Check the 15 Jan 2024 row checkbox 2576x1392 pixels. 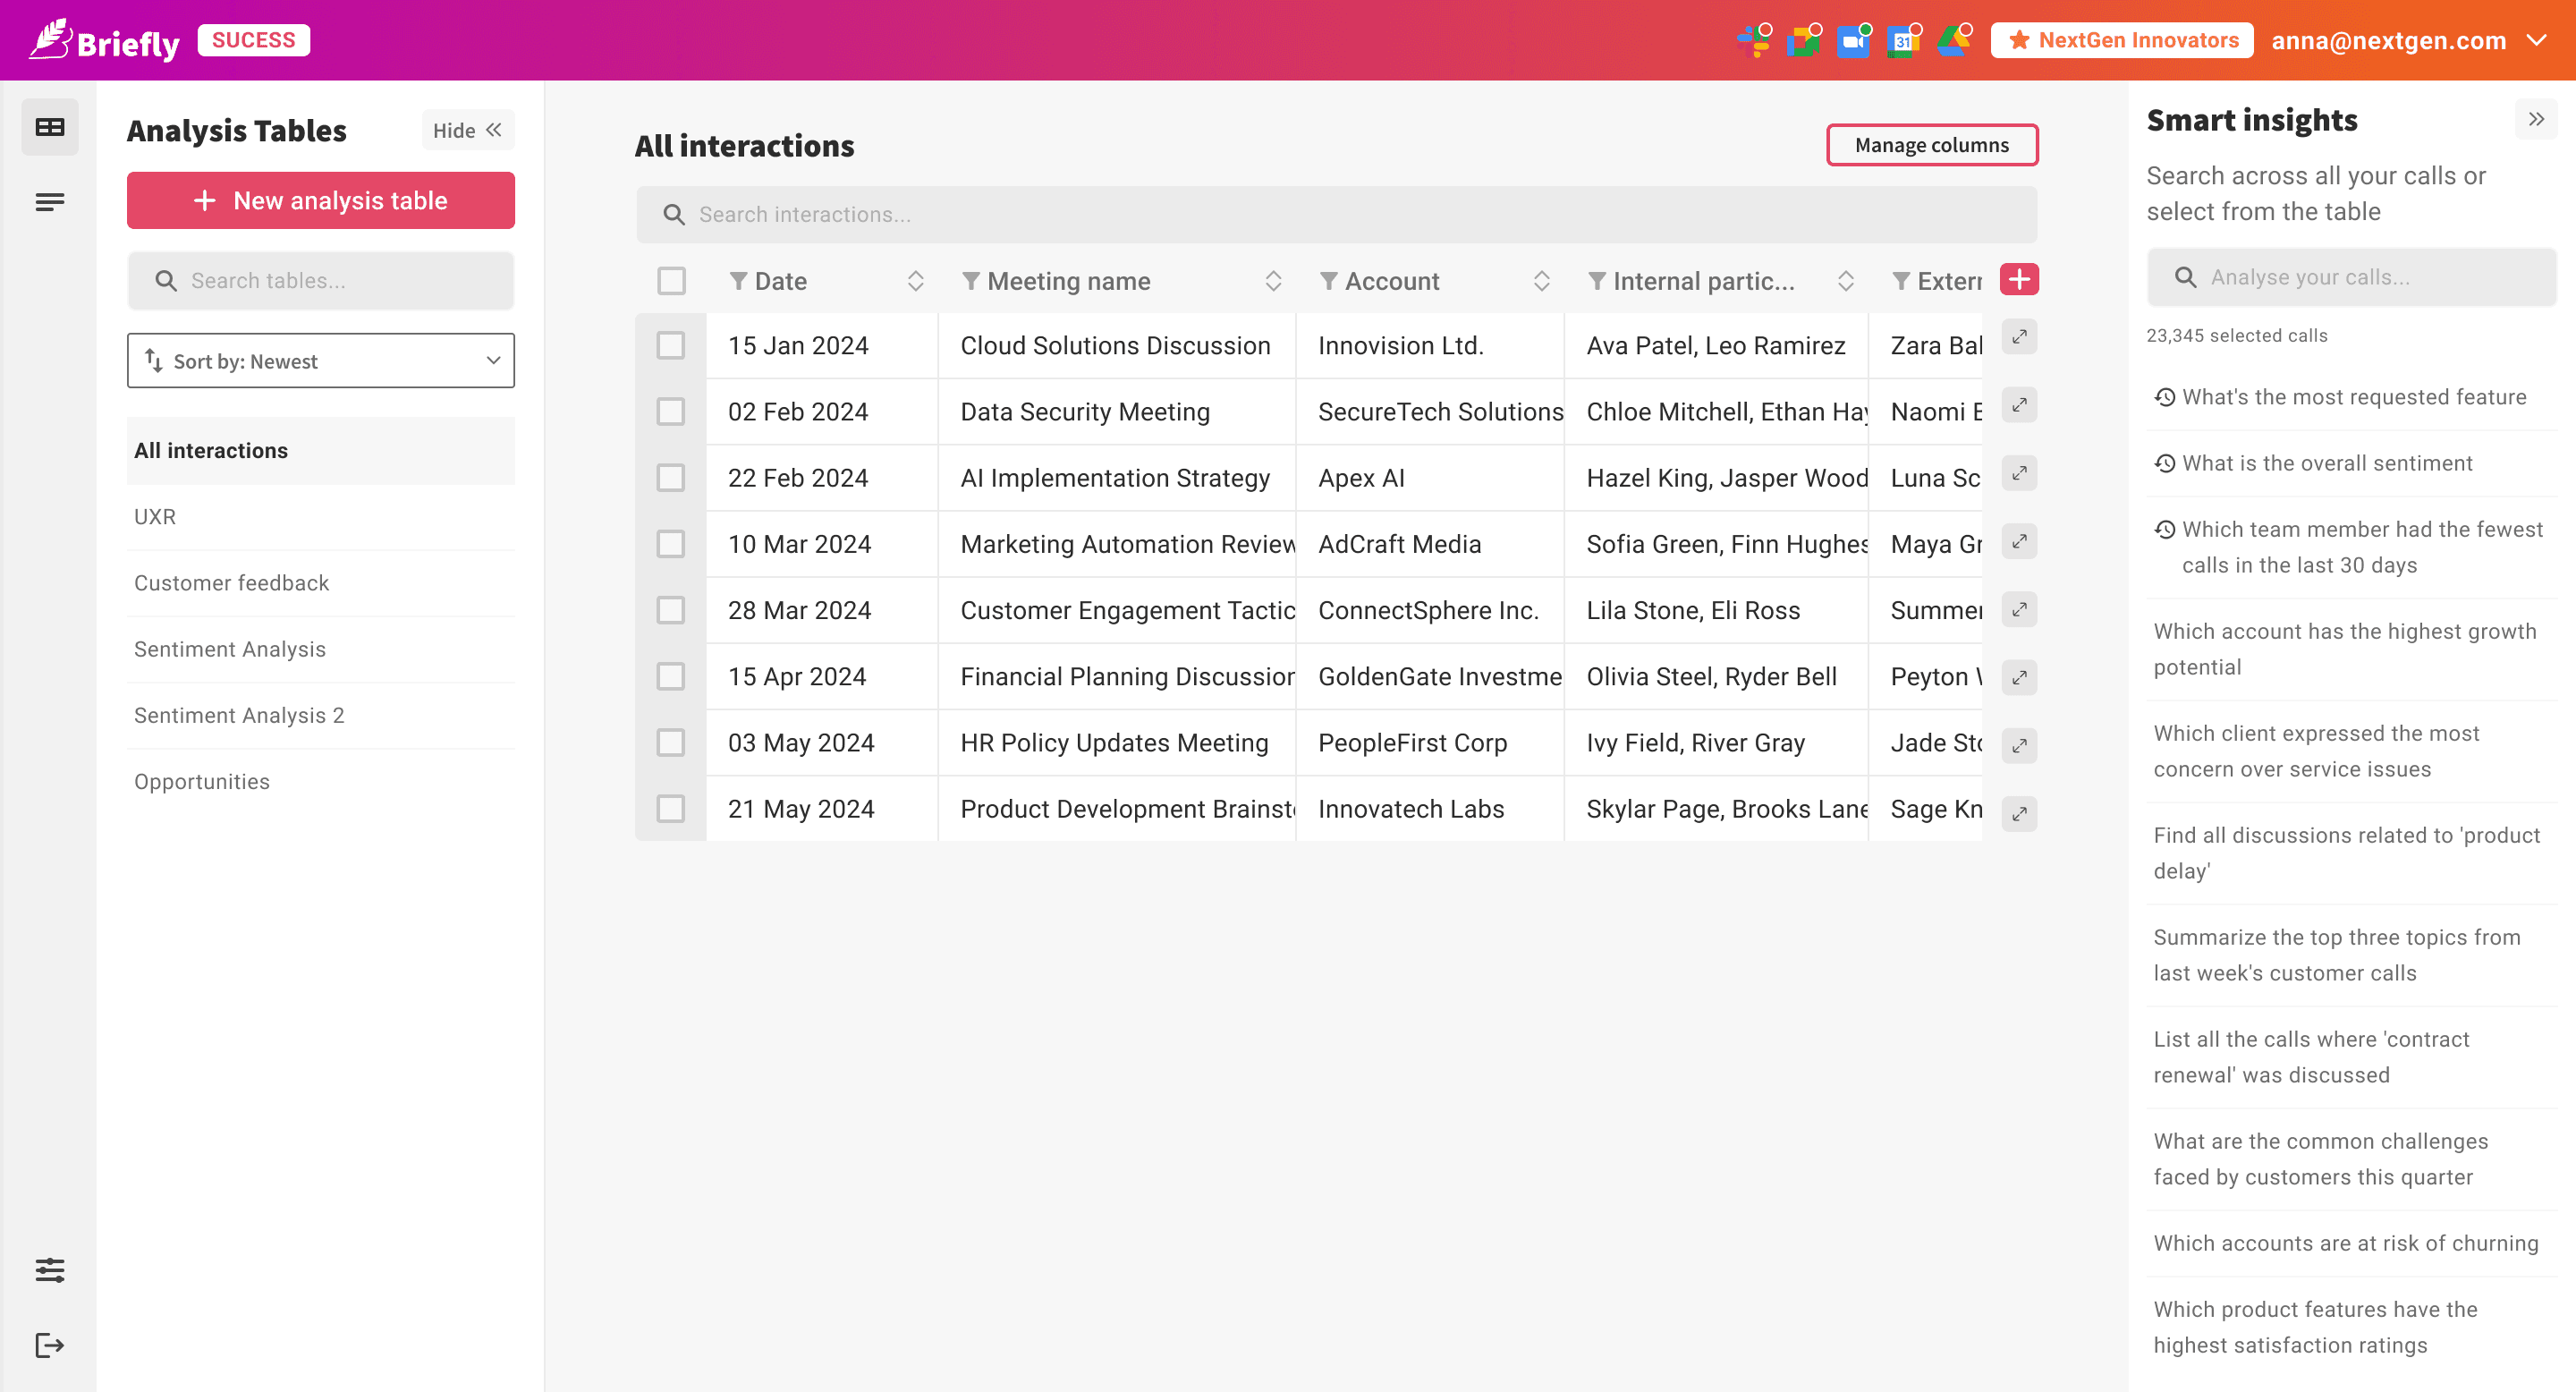click(671, 346)
